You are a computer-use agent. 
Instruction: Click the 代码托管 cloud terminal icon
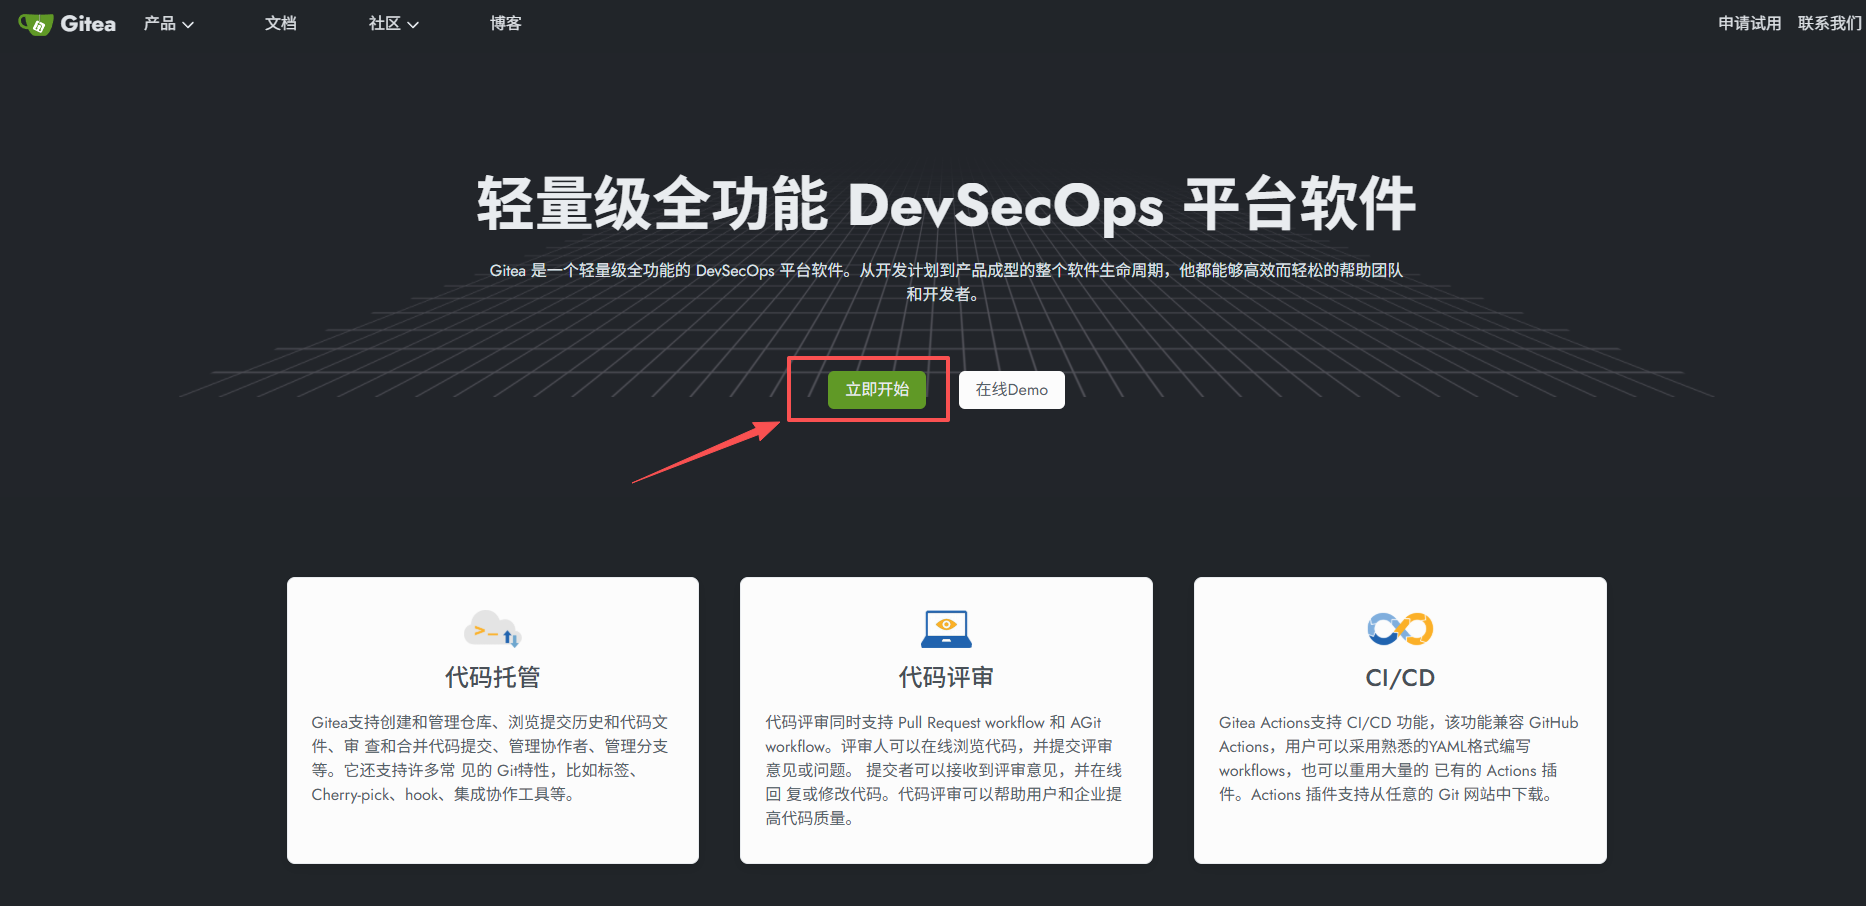493,629
